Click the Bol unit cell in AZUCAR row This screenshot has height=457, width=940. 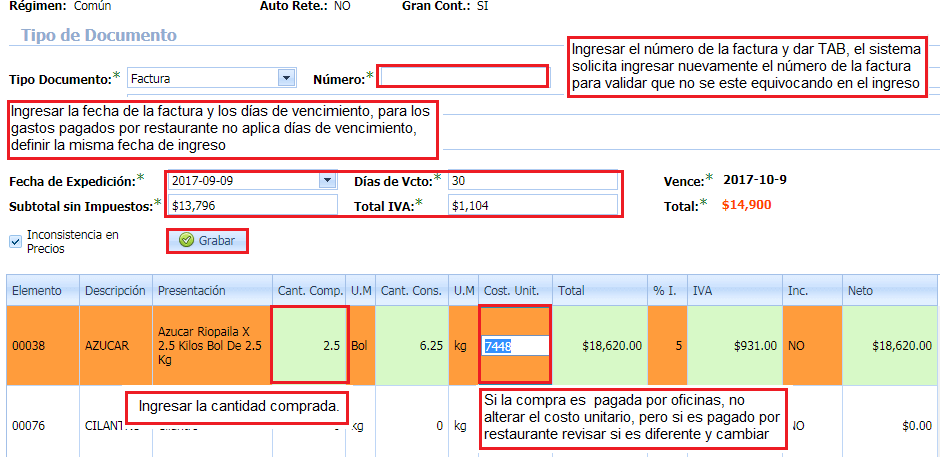[361, 345]
